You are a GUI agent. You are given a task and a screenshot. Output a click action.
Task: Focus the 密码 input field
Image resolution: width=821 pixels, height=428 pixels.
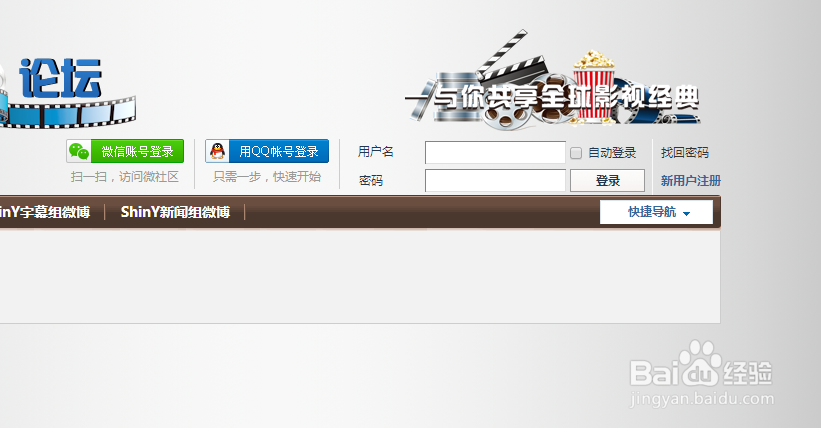coord(495,181)
